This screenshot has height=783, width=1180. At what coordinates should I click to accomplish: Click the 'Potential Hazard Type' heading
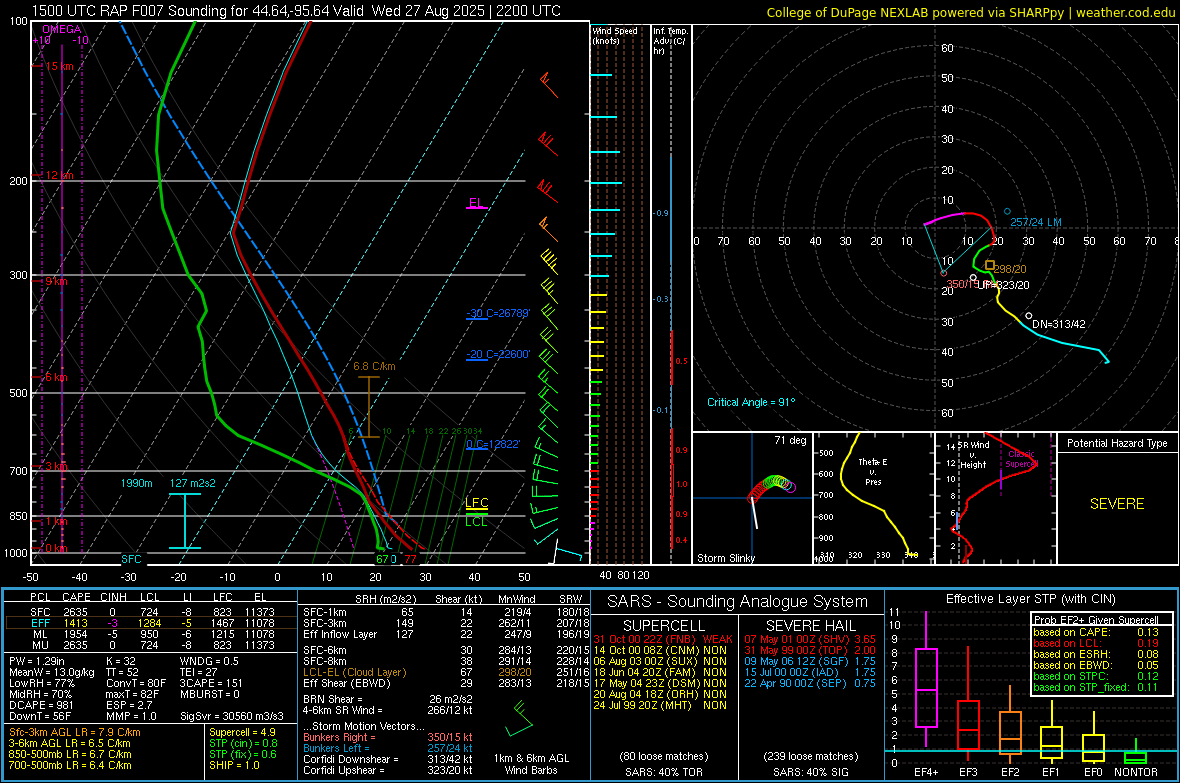pos(1117,443)
